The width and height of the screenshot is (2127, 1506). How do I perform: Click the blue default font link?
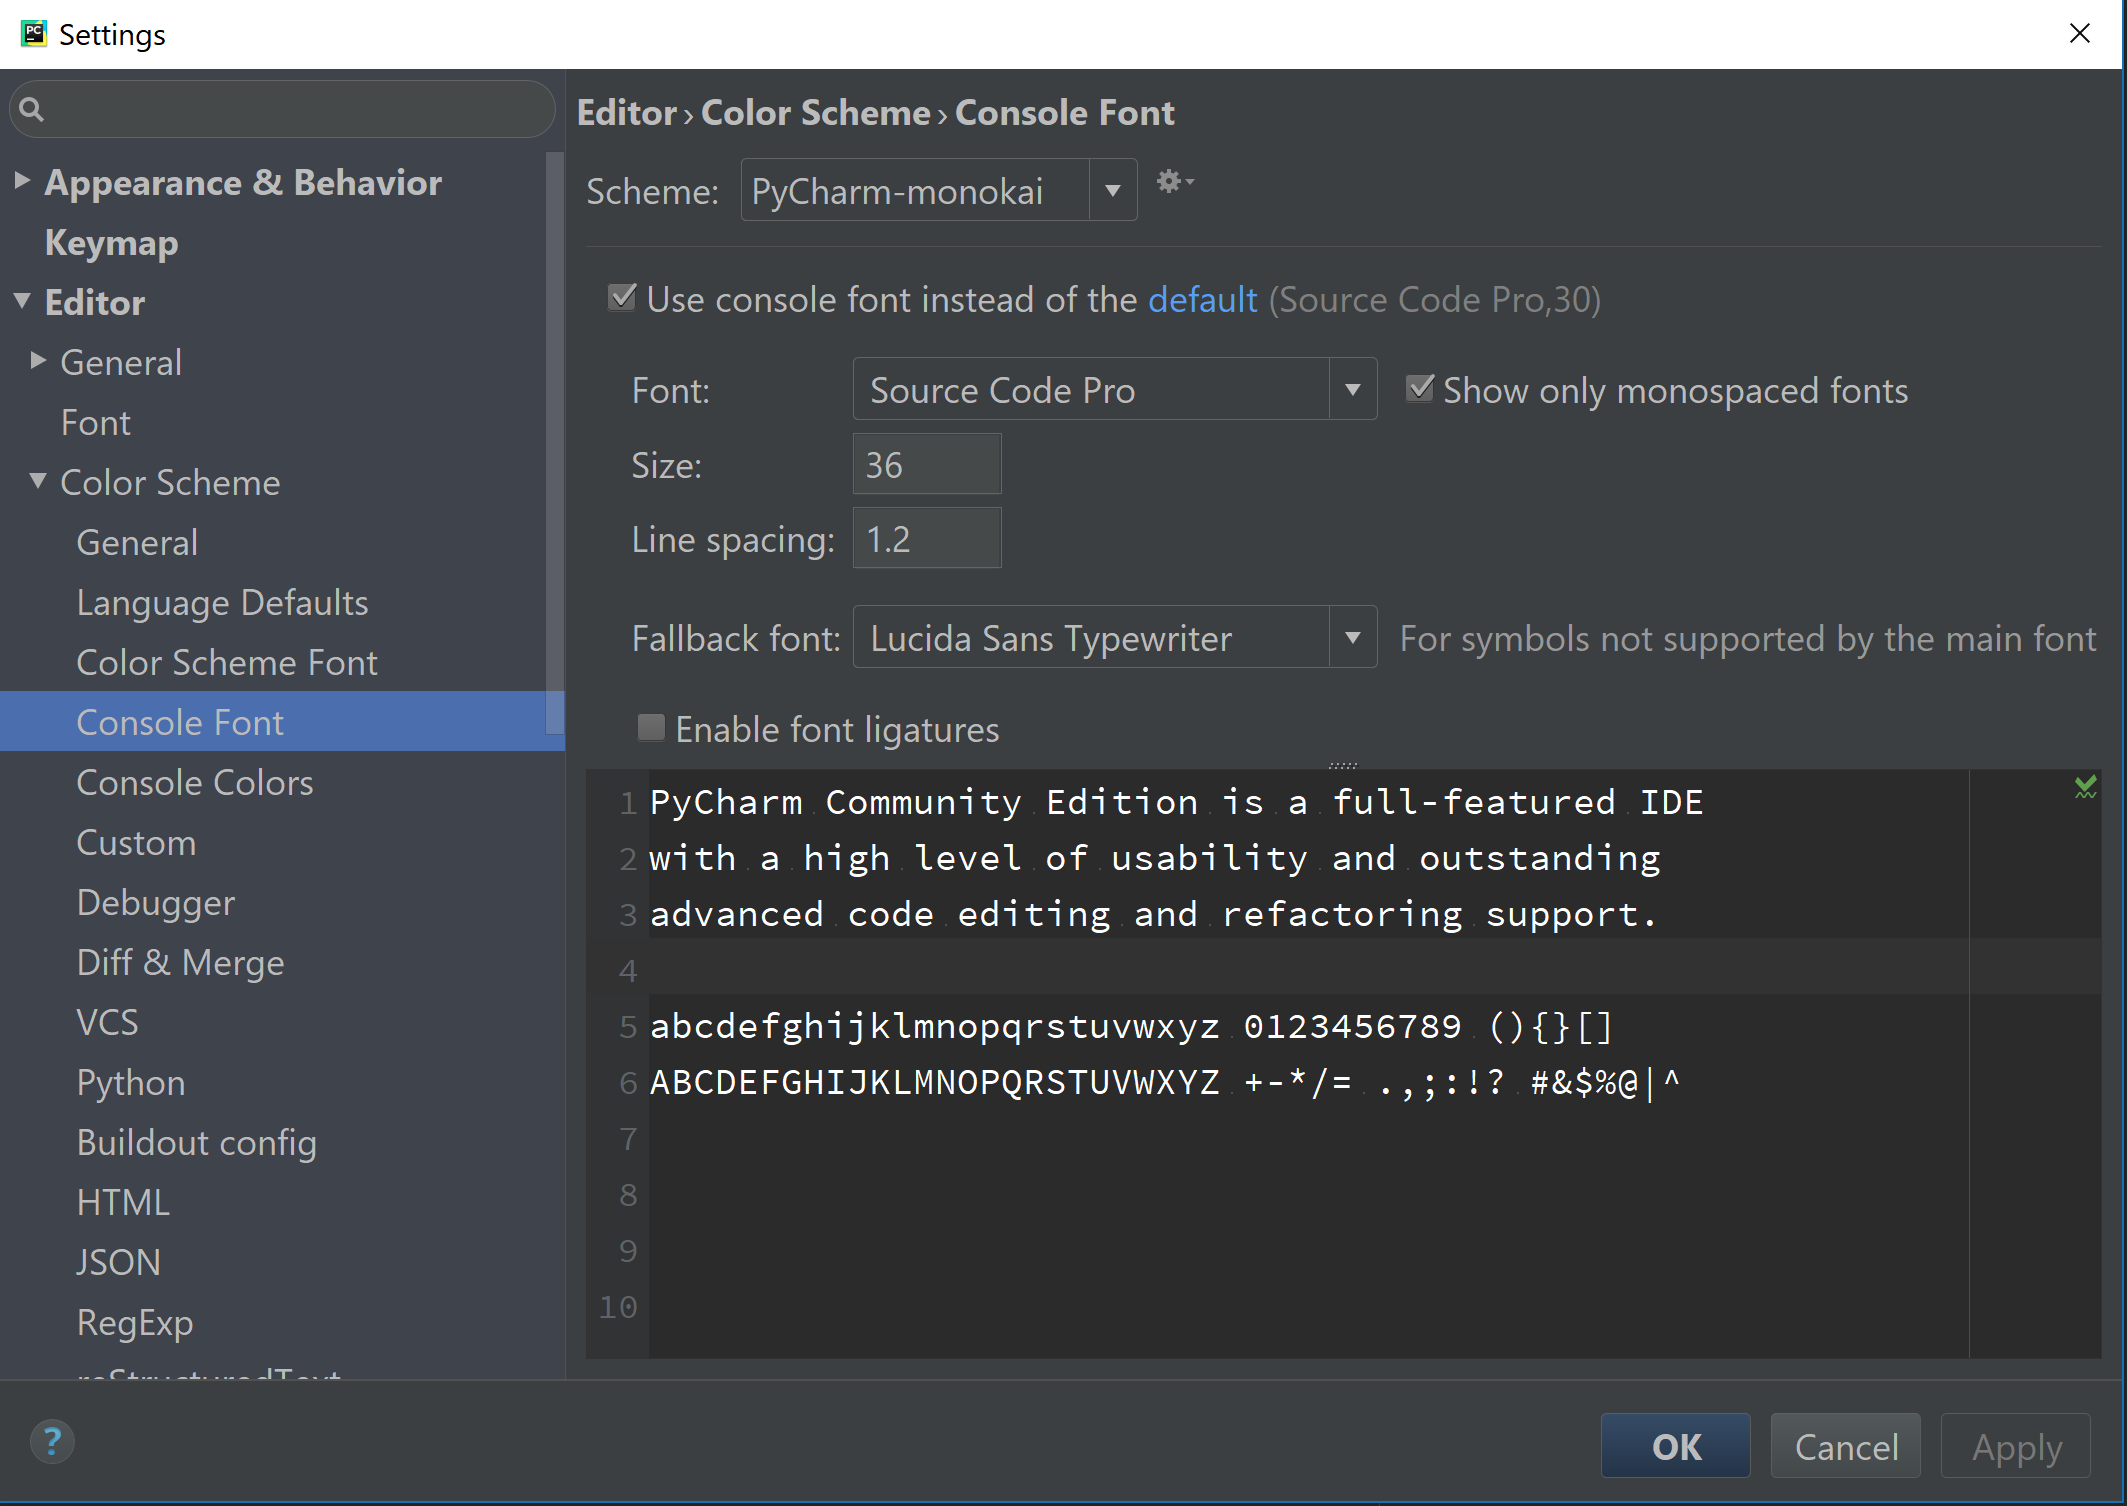point(1202,299)
